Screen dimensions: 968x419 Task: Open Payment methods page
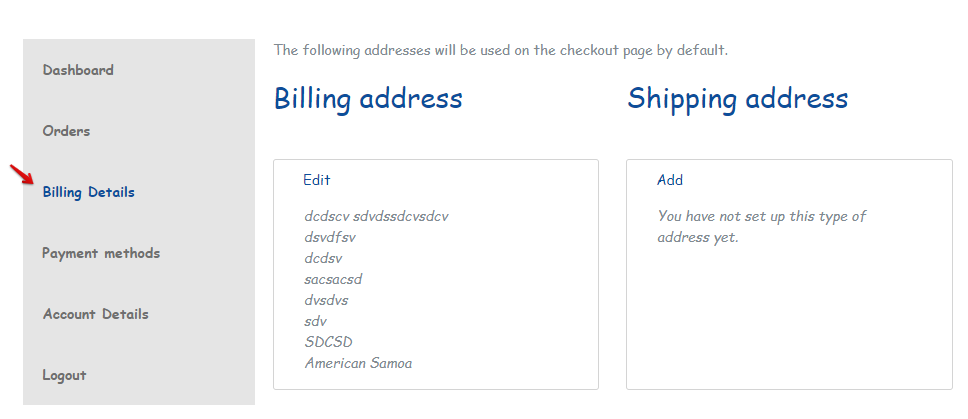(101, 253)
